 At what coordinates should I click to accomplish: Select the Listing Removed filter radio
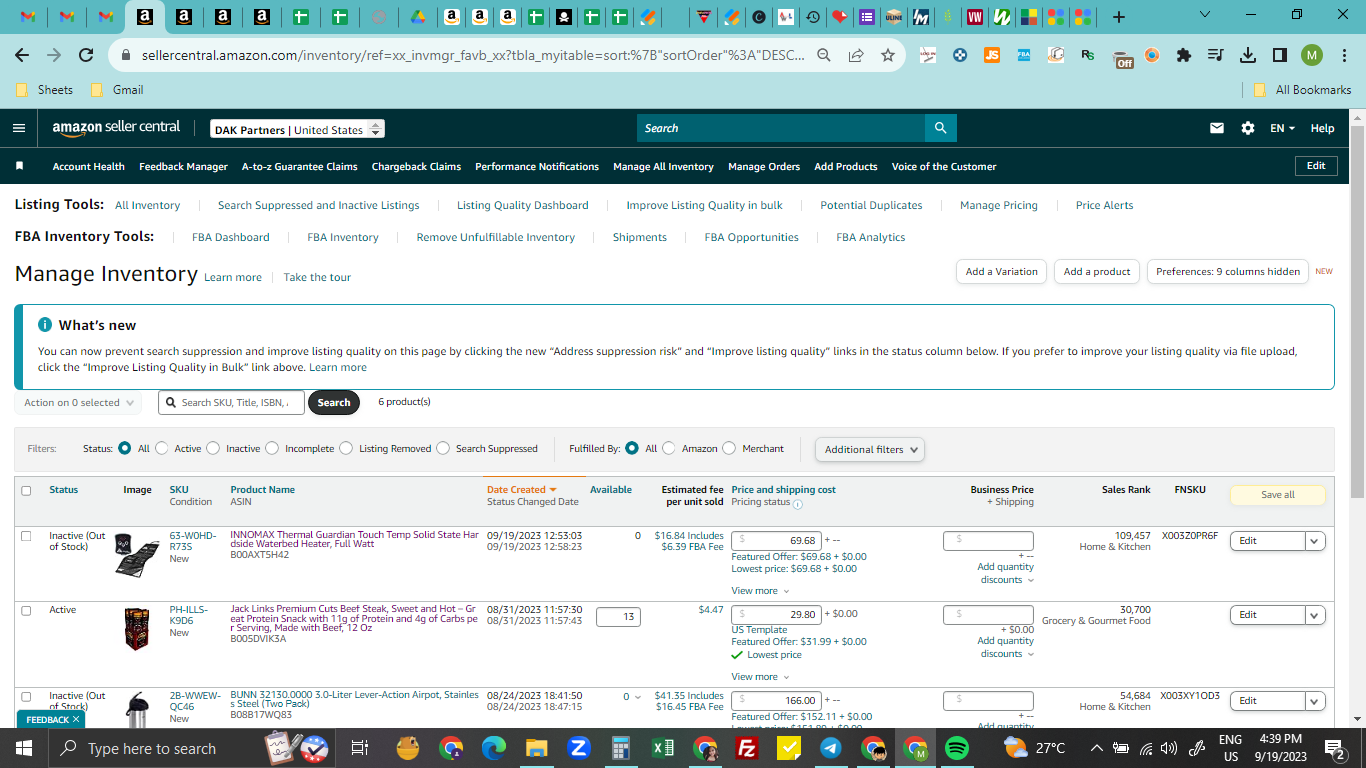[346, 448]
